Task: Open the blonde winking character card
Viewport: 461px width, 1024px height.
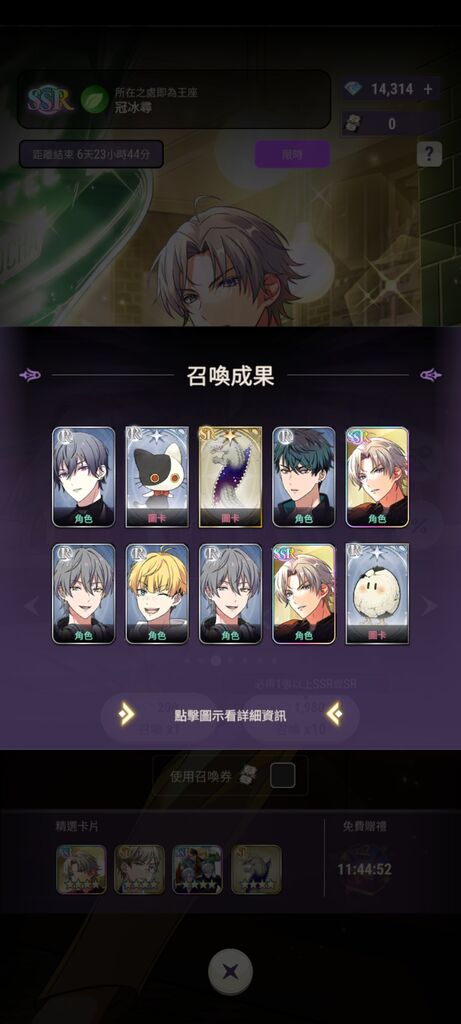Action: click(157, 594)
